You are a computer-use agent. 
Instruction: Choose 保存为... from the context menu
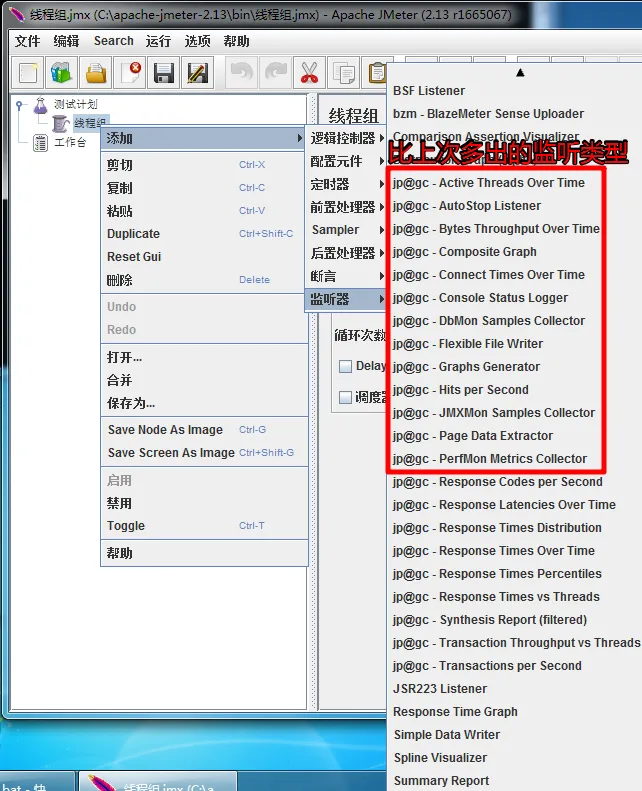pos(204,403)
